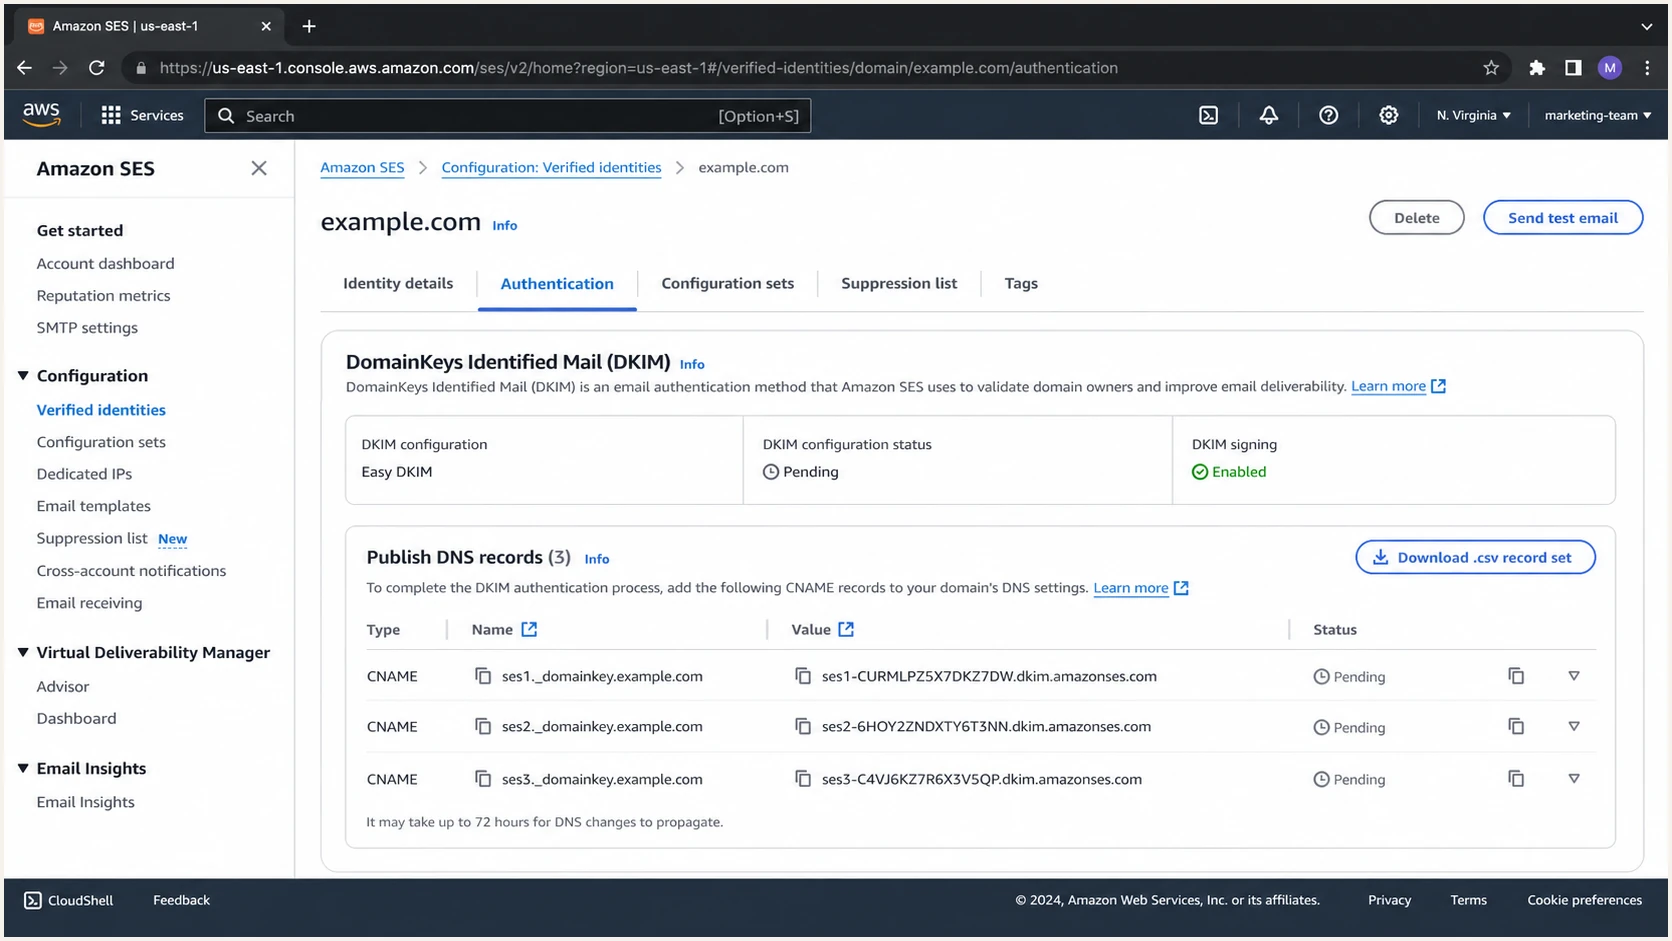This screenshot has height=941, width=1672.
Task: Go to the Amazon SES breadcrumb
Action: (x=362, y=167)
